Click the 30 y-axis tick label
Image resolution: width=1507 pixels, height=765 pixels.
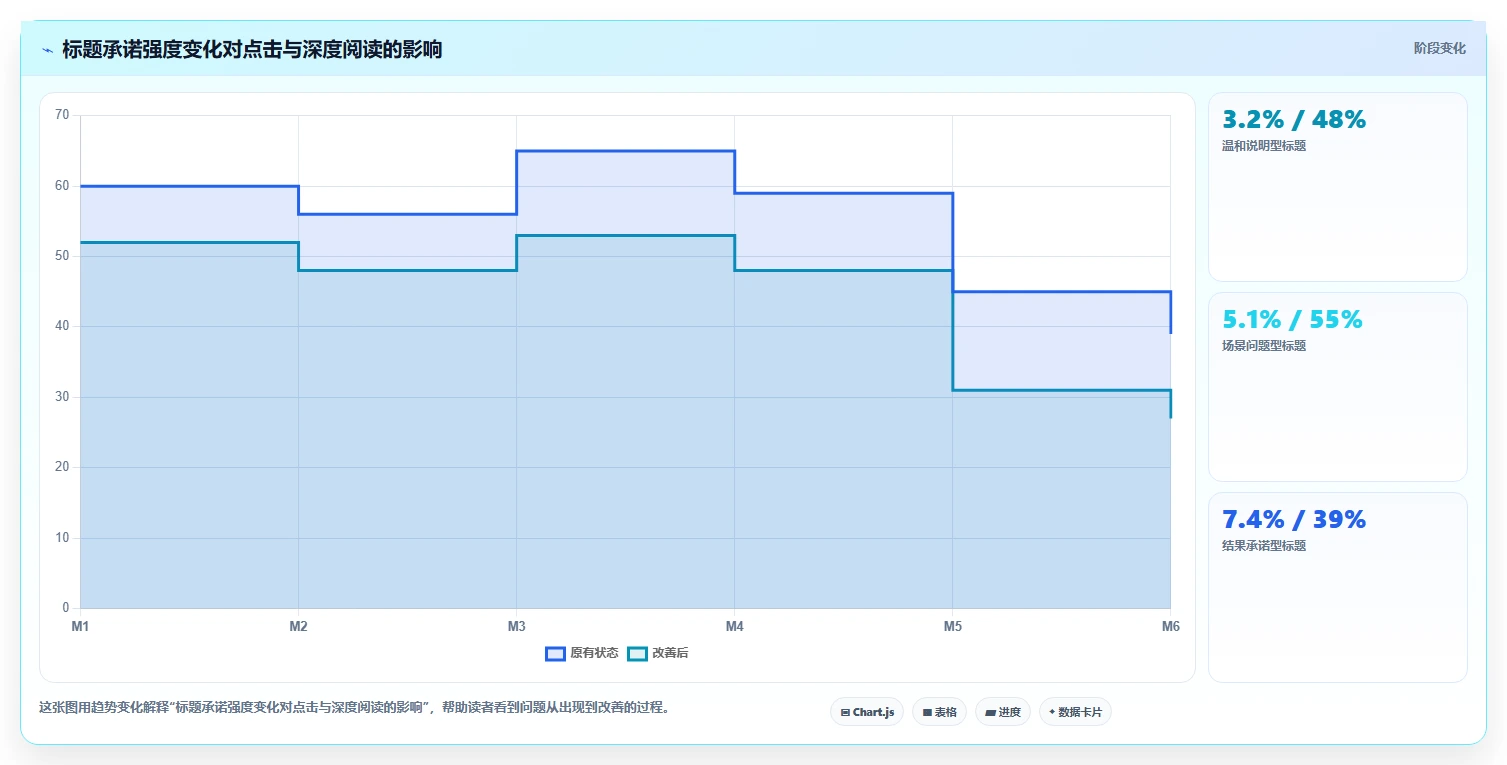click(62, 397)
